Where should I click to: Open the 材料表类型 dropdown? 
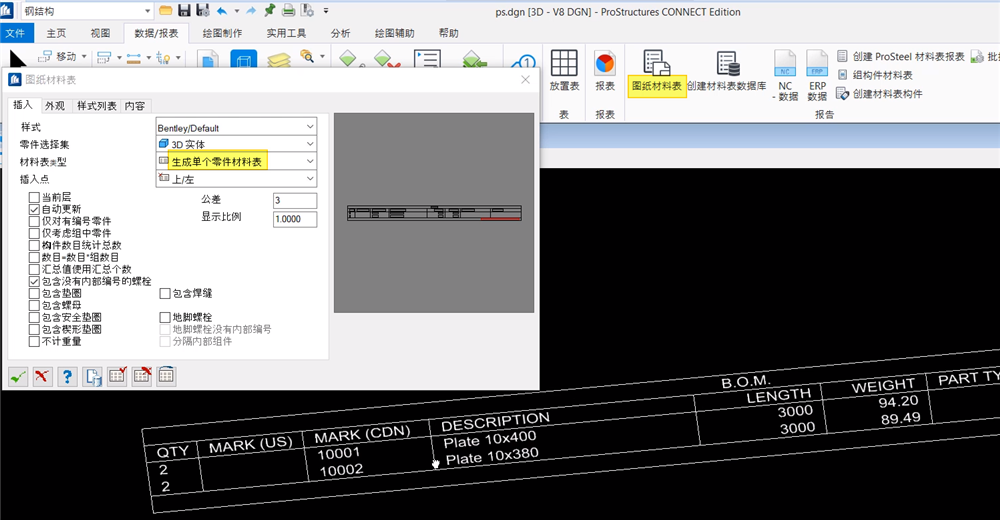(x=236, y=161)
